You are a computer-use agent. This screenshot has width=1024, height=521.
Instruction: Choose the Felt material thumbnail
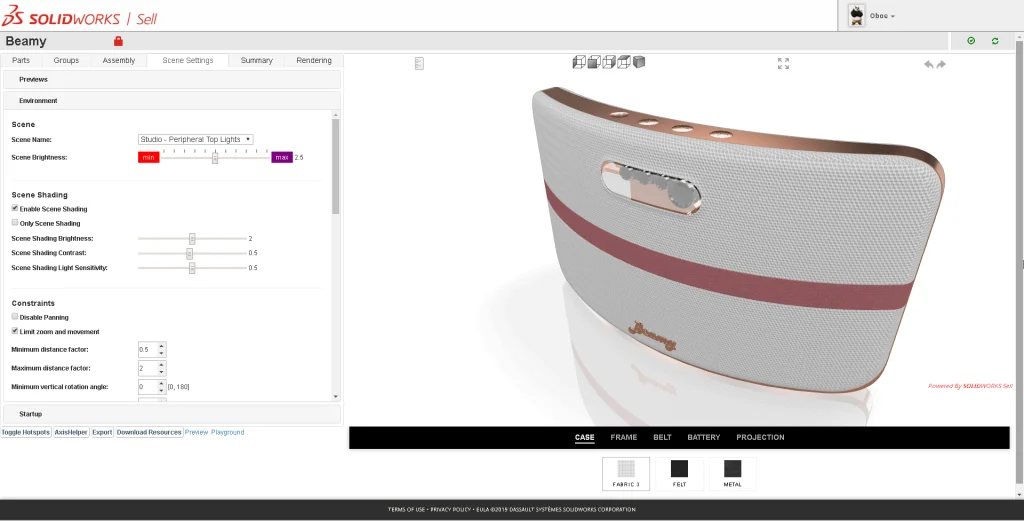pyautogui.click(x=679, y=473)
